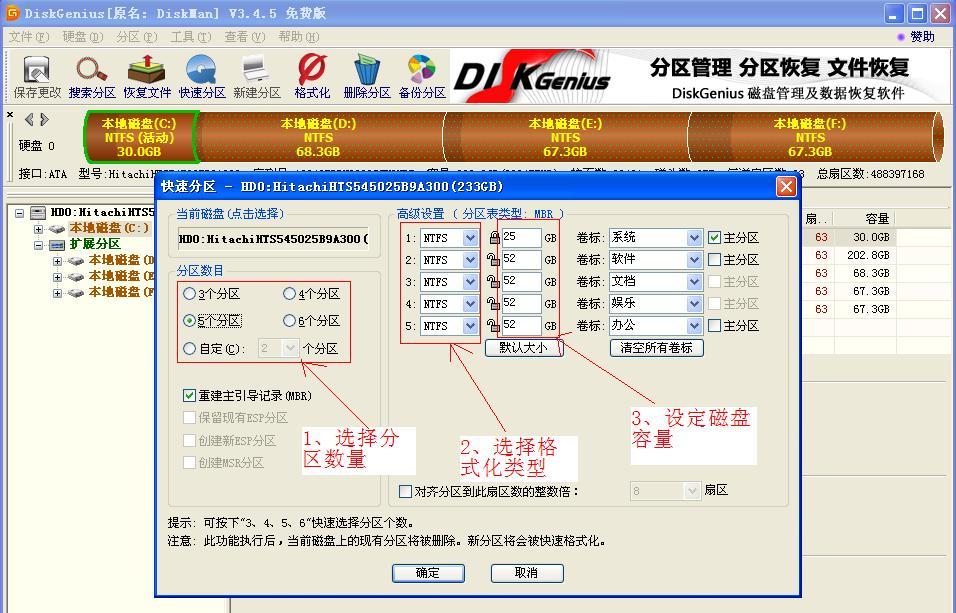Open the 备份分区 backup partition tool
Image resolution: width=956 pixels, height=613 pixels.
[421, 76]
